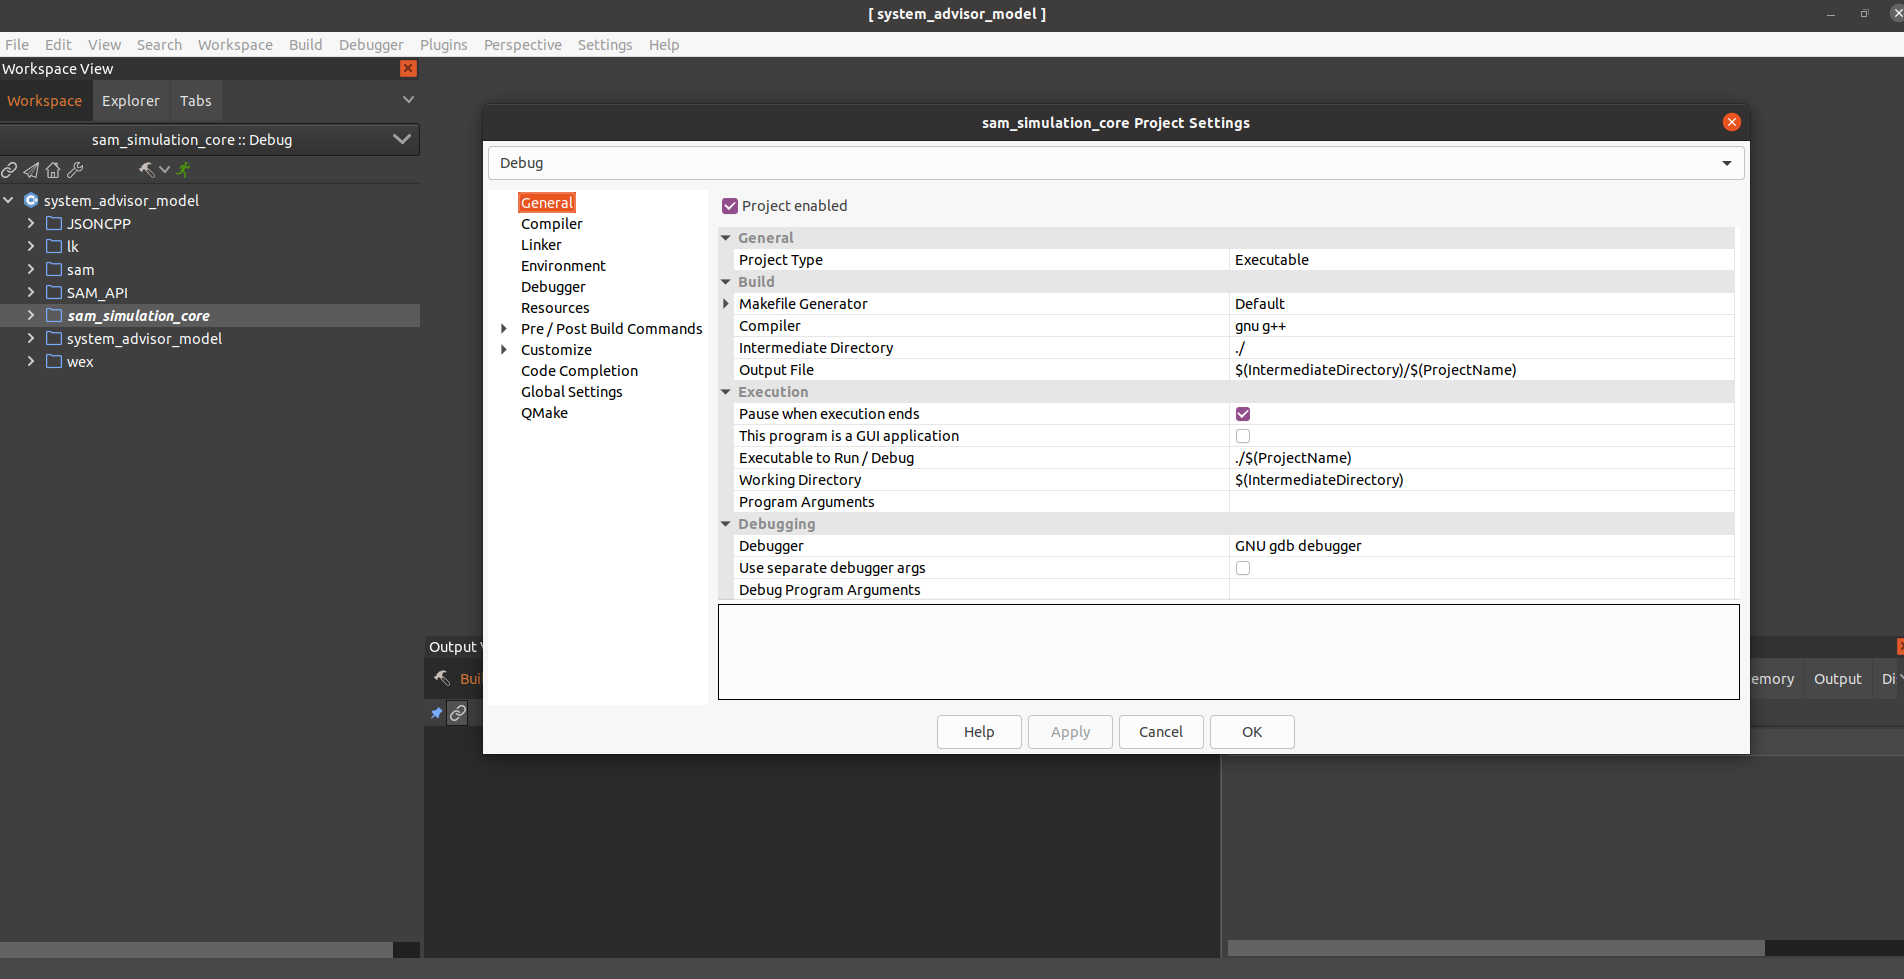
Task: Click the system_advisor_model workspace icon
Action: [x=31, y=200]
